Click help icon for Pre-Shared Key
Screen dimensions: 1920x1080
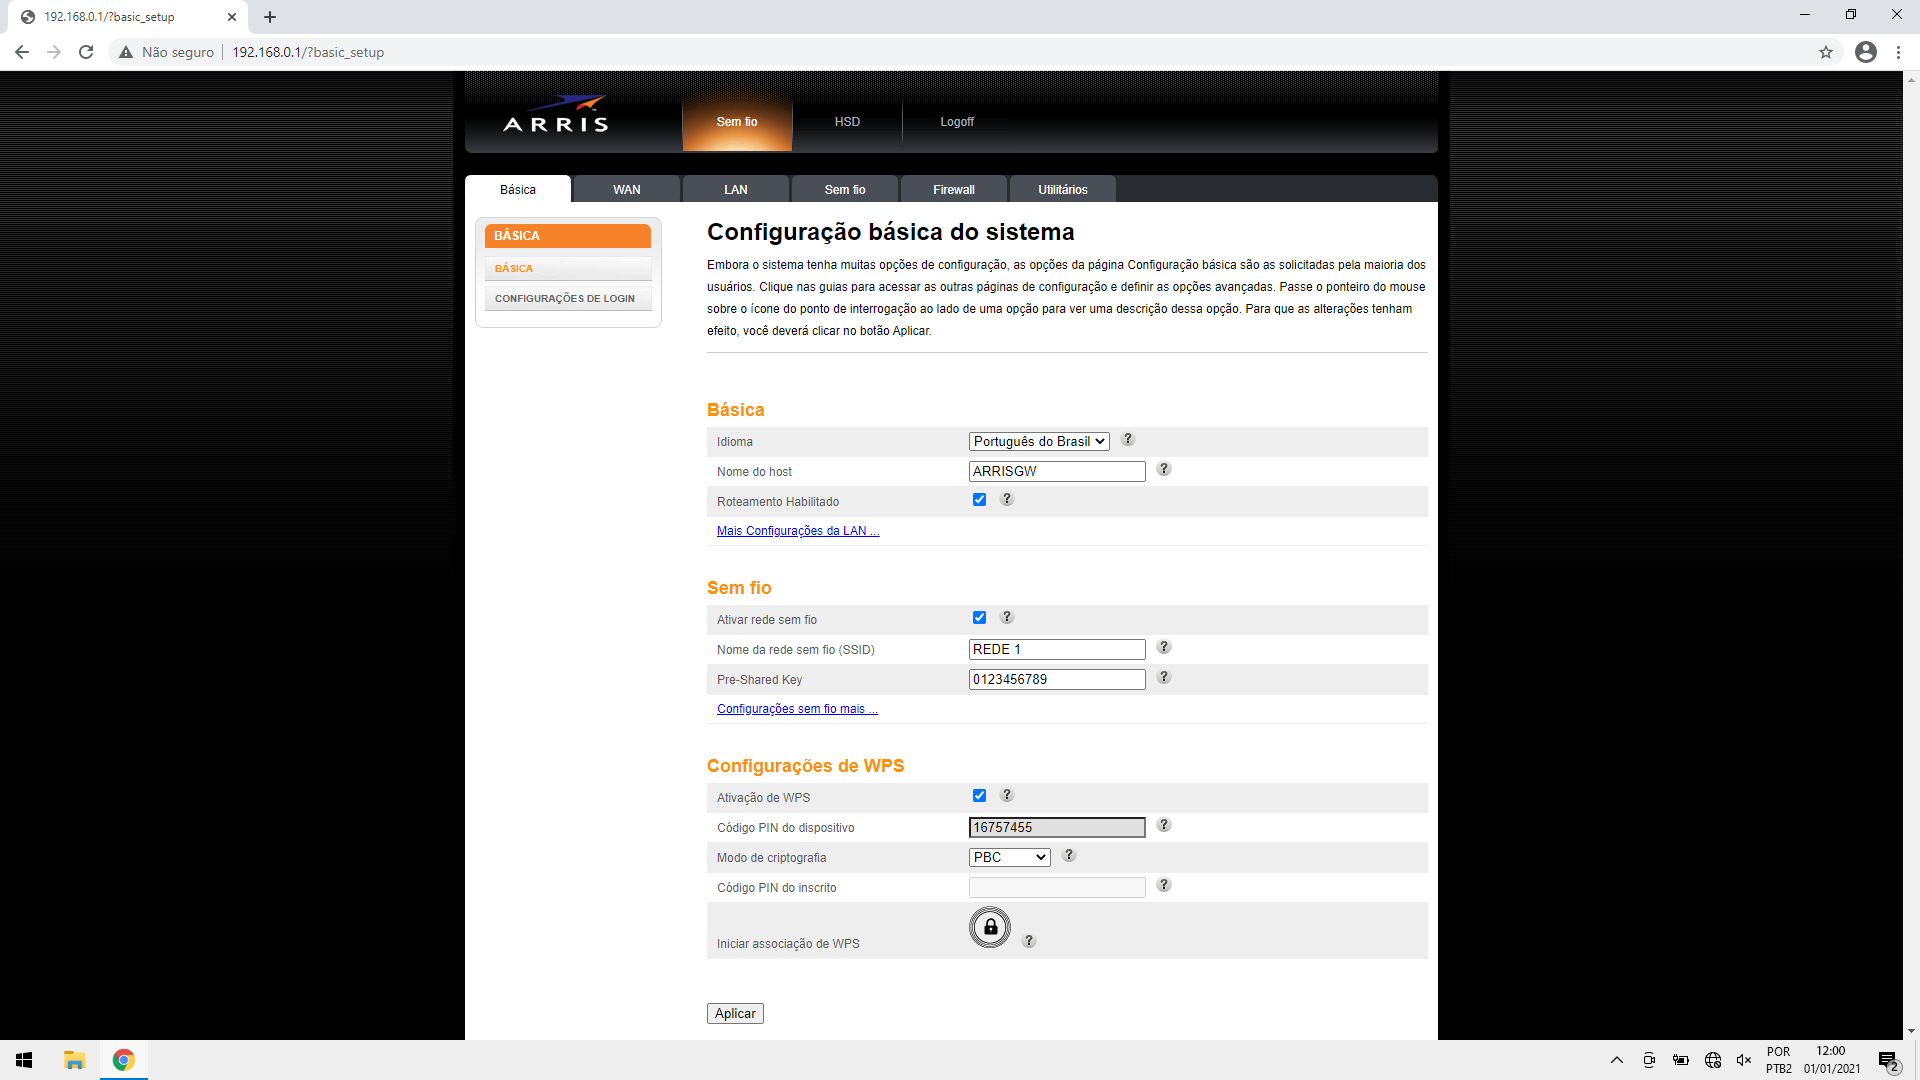1164,678
